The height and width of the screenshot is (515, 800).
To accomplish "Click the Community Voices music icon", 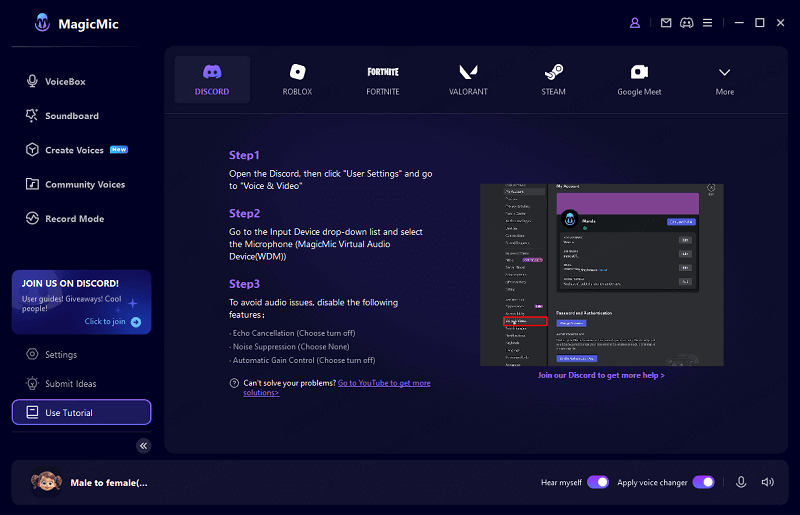I will tap(32, 184).
